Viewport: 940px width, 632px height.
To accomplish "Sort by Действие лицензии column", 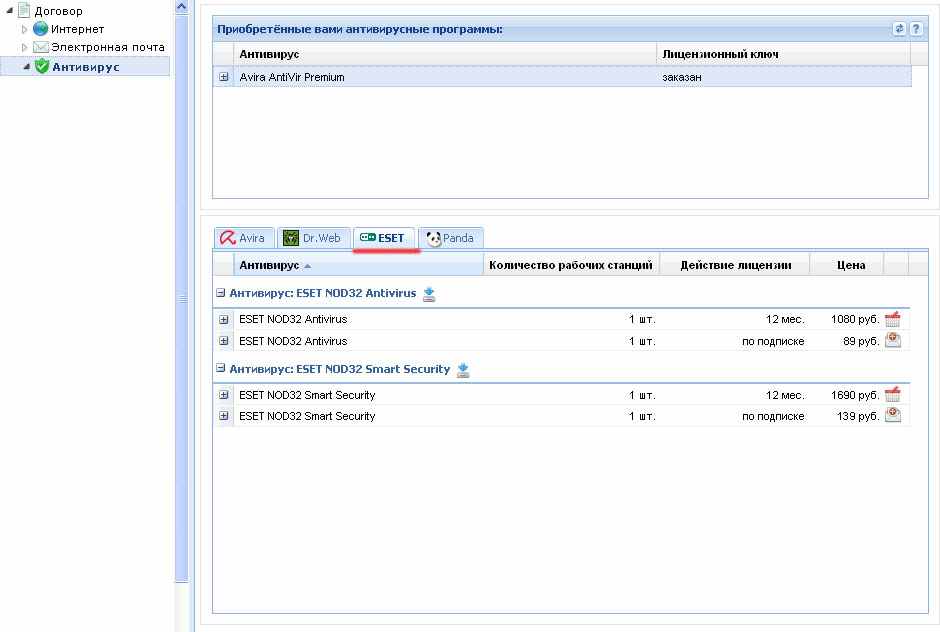I will 735,264.
